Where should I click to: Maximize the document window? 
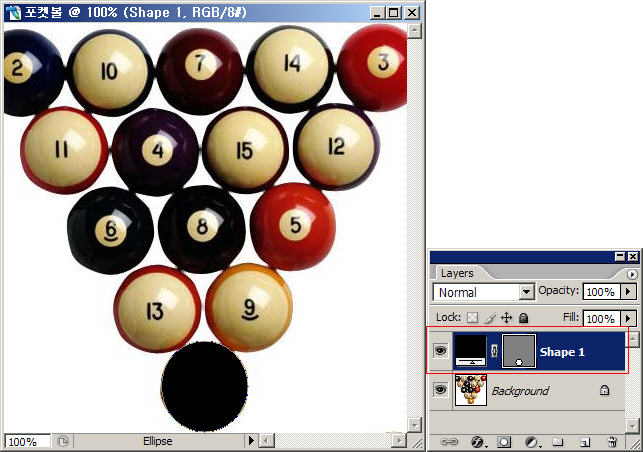[393, 13]
